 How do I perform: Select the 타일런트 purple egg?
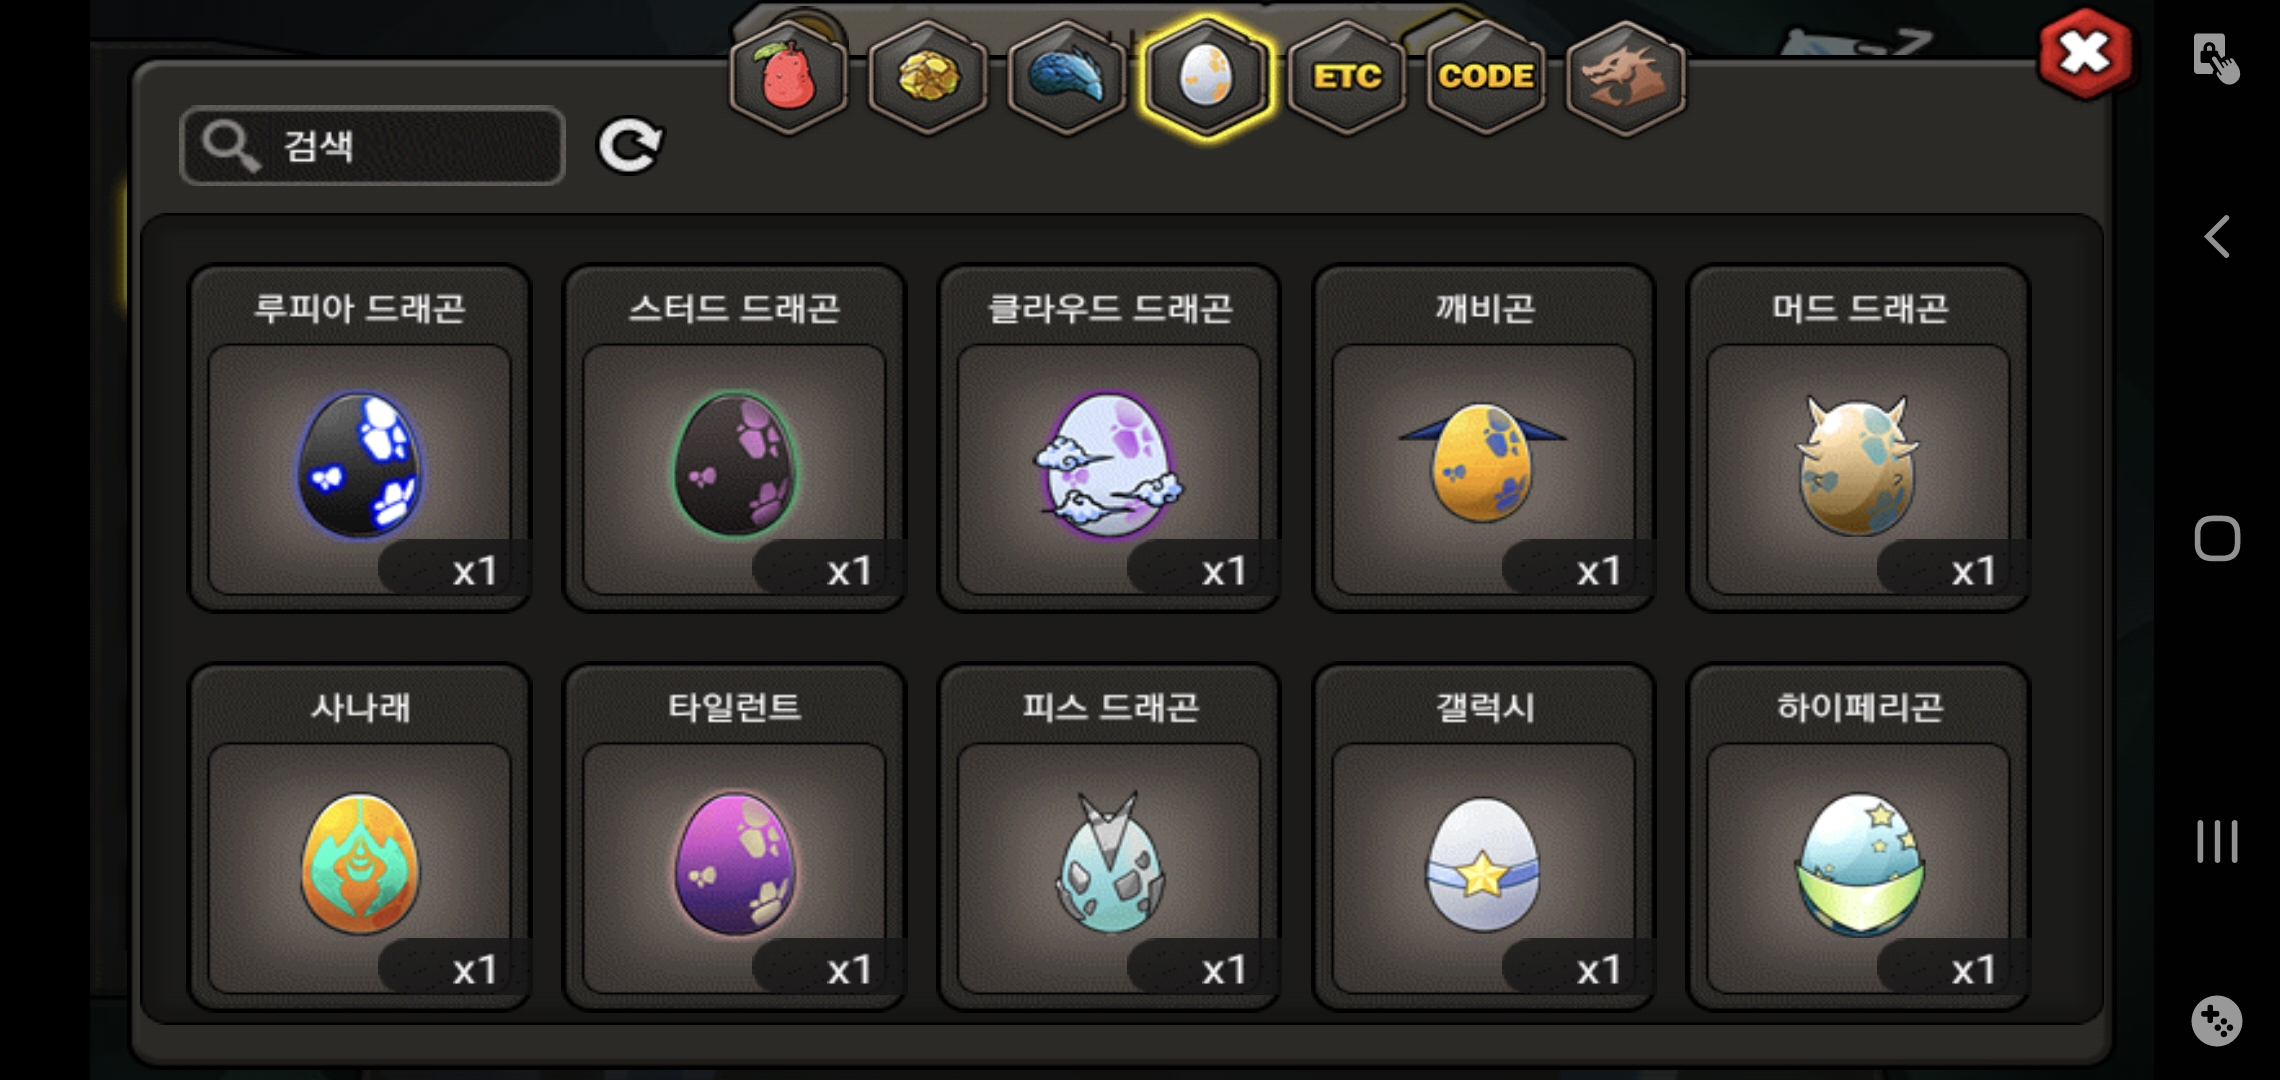tap(735, 837)
